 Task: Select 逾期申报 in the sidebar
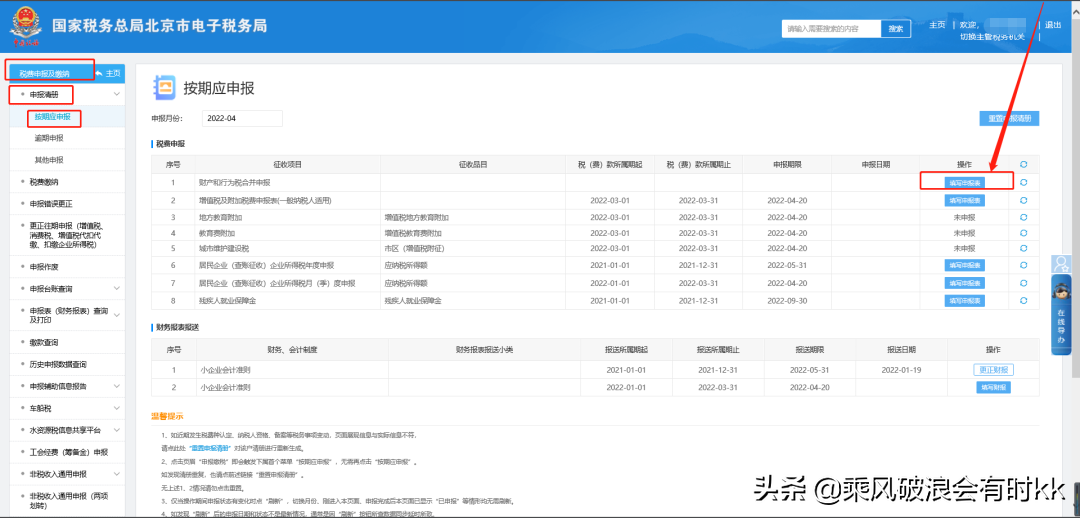(49, 138)
